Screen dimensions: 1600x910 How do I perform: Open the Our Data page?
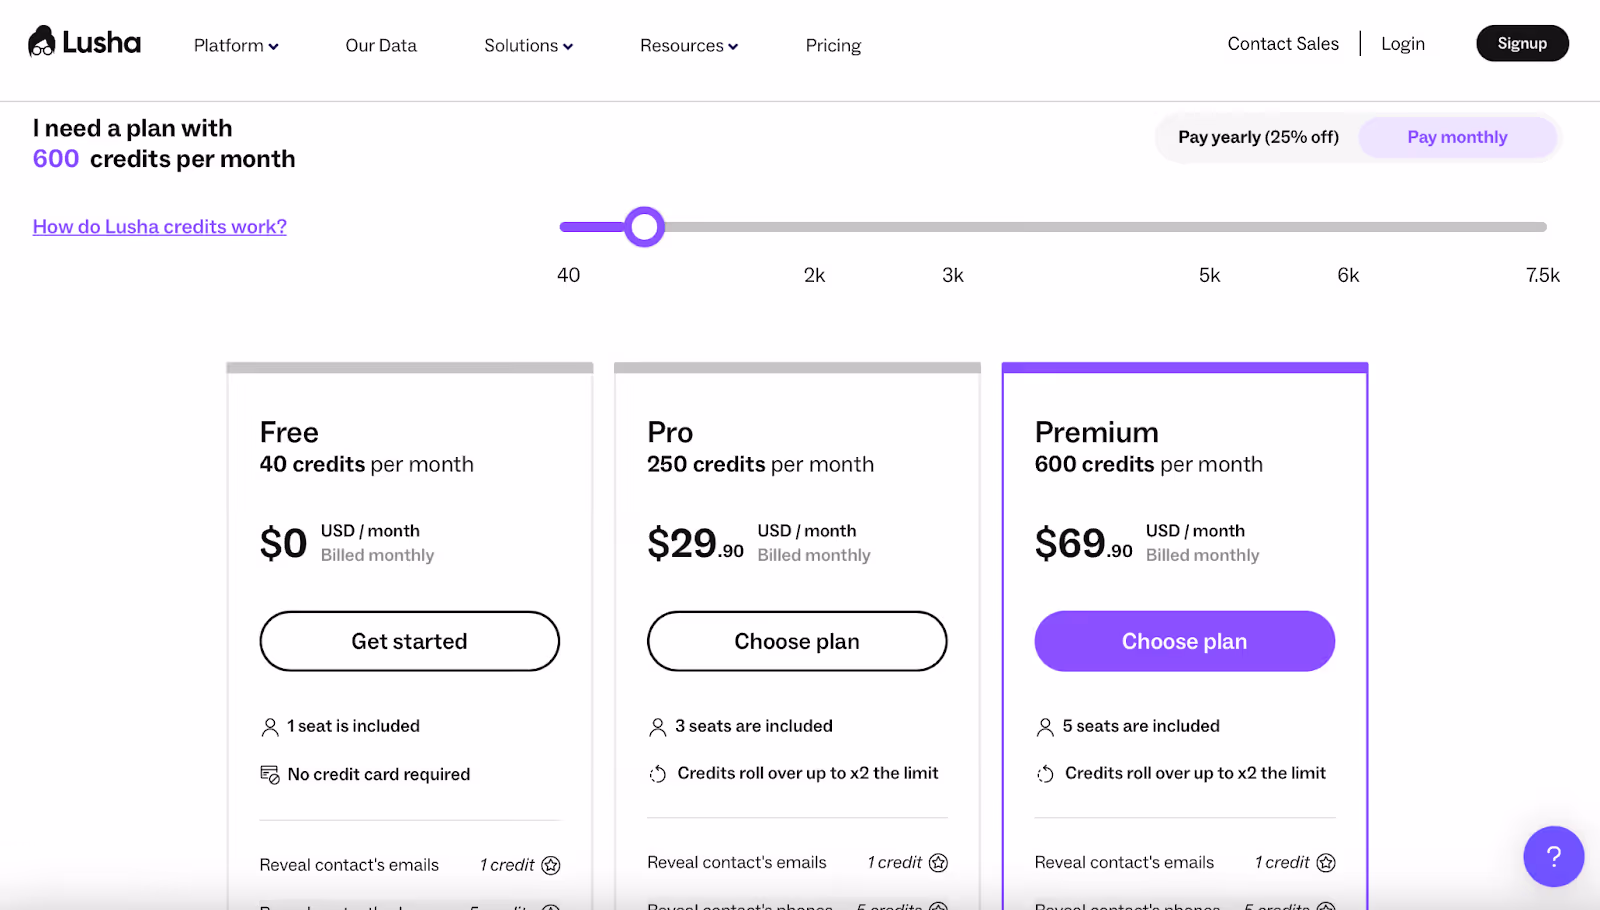click(x=380, y=45)
